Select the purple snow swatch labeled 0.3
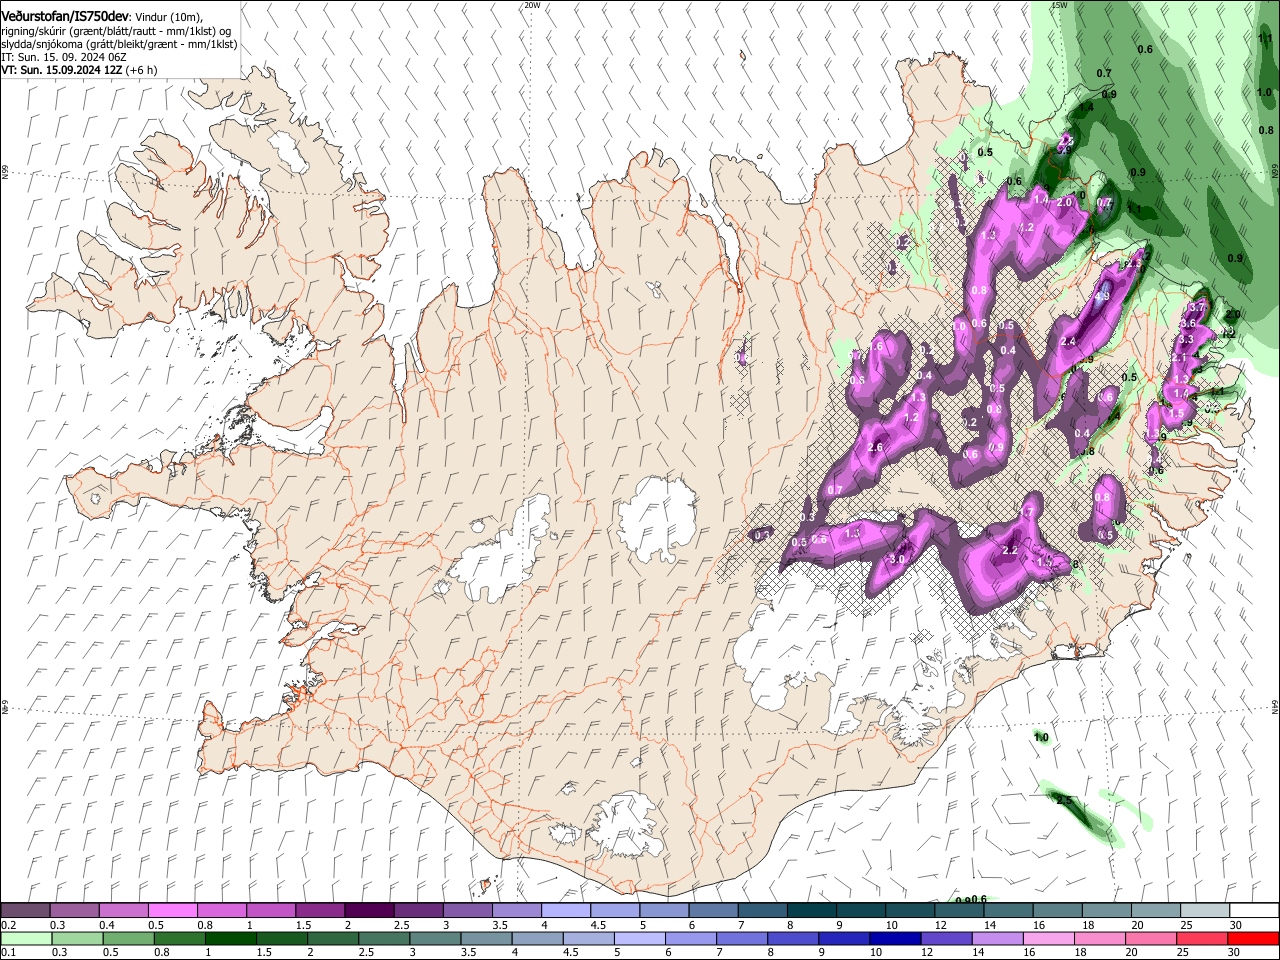Screen dimensions: 1280x960 pos(74,911)
